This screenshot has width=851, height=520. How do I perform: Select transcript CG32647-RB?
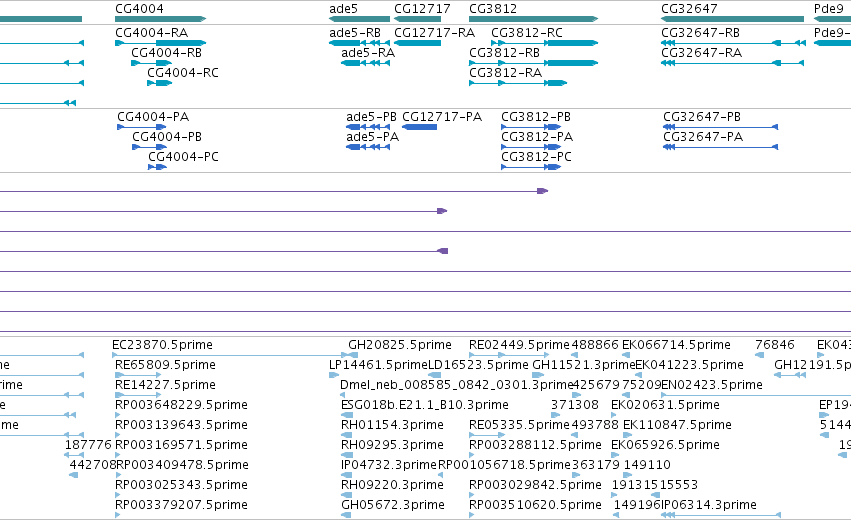(x=700, y=33)
